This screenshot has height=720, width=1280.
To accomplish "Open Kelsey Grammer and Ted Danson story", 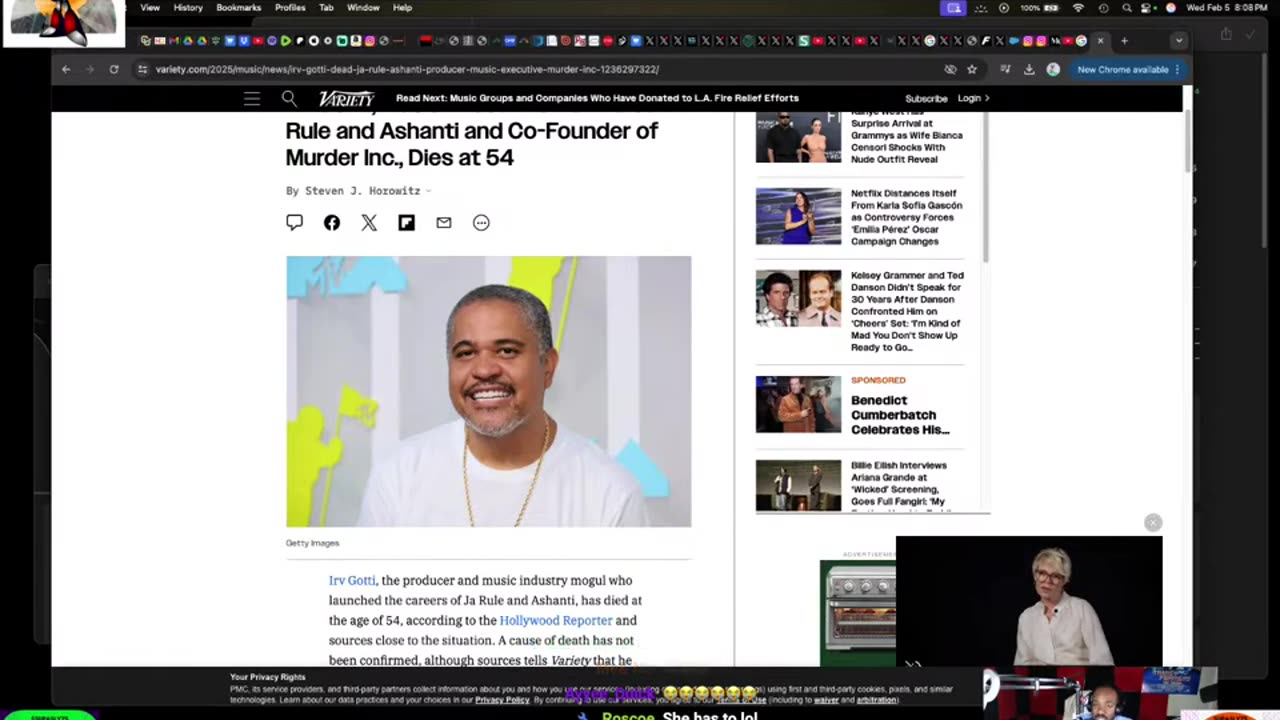I will pos(907,311).
